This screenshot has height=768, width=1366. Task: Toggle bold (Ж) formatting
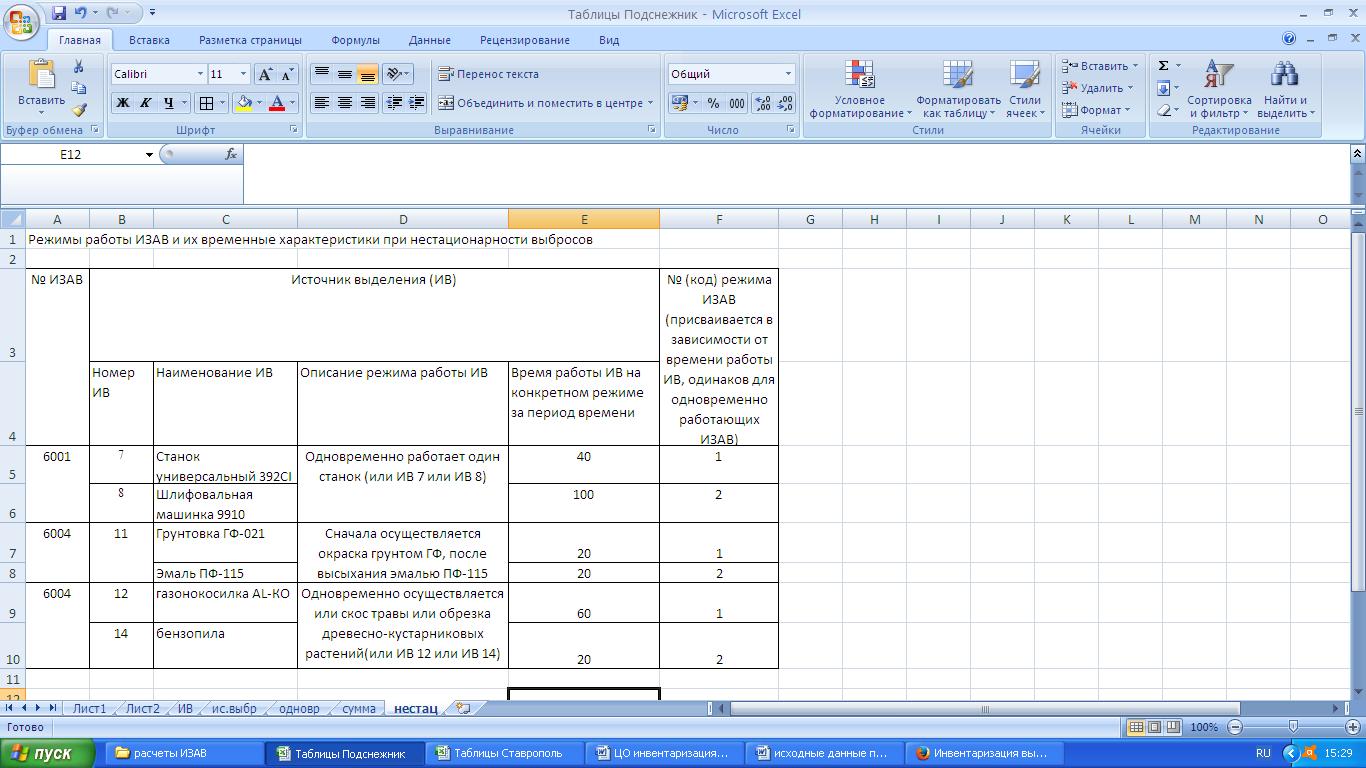tap(122, 103)
